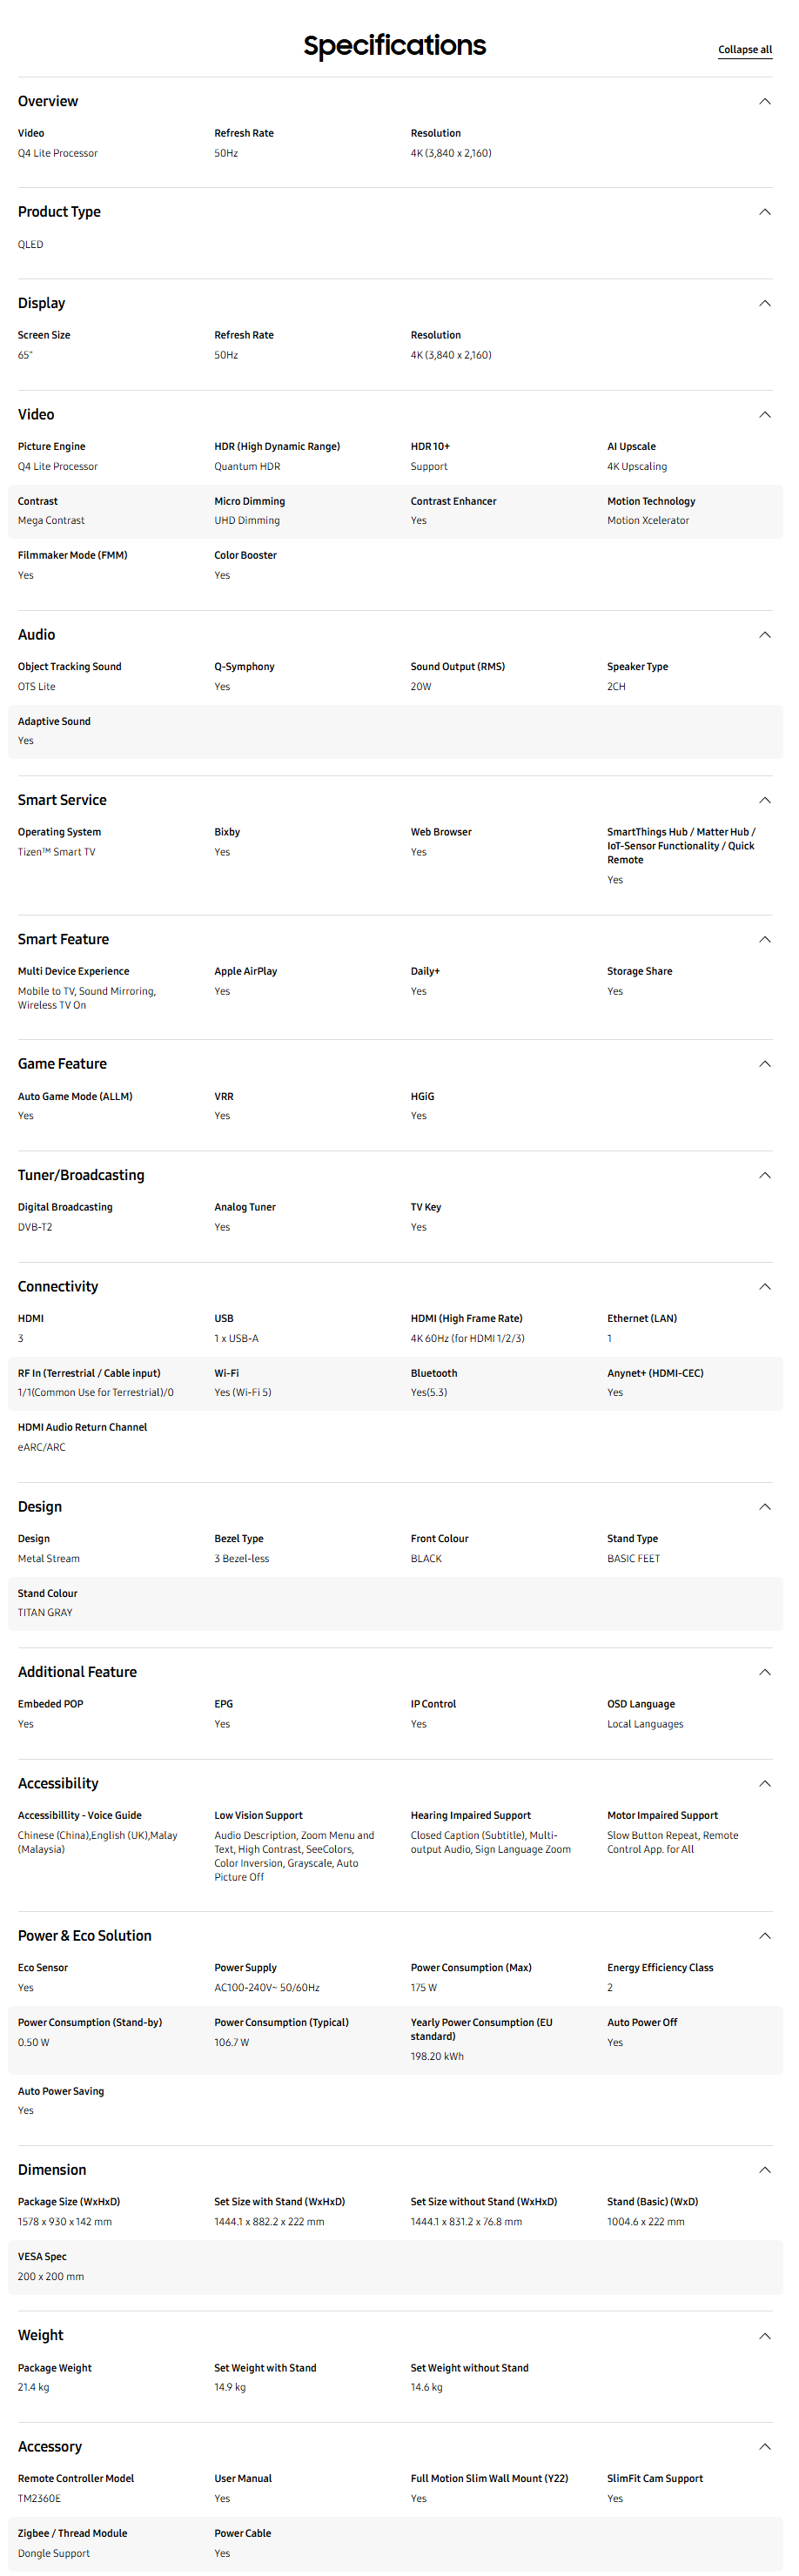Viewport: 799px width, 2576px height.
Task: Collapse the Power & Eco Solution chevron
Action: click(764, 1936)
